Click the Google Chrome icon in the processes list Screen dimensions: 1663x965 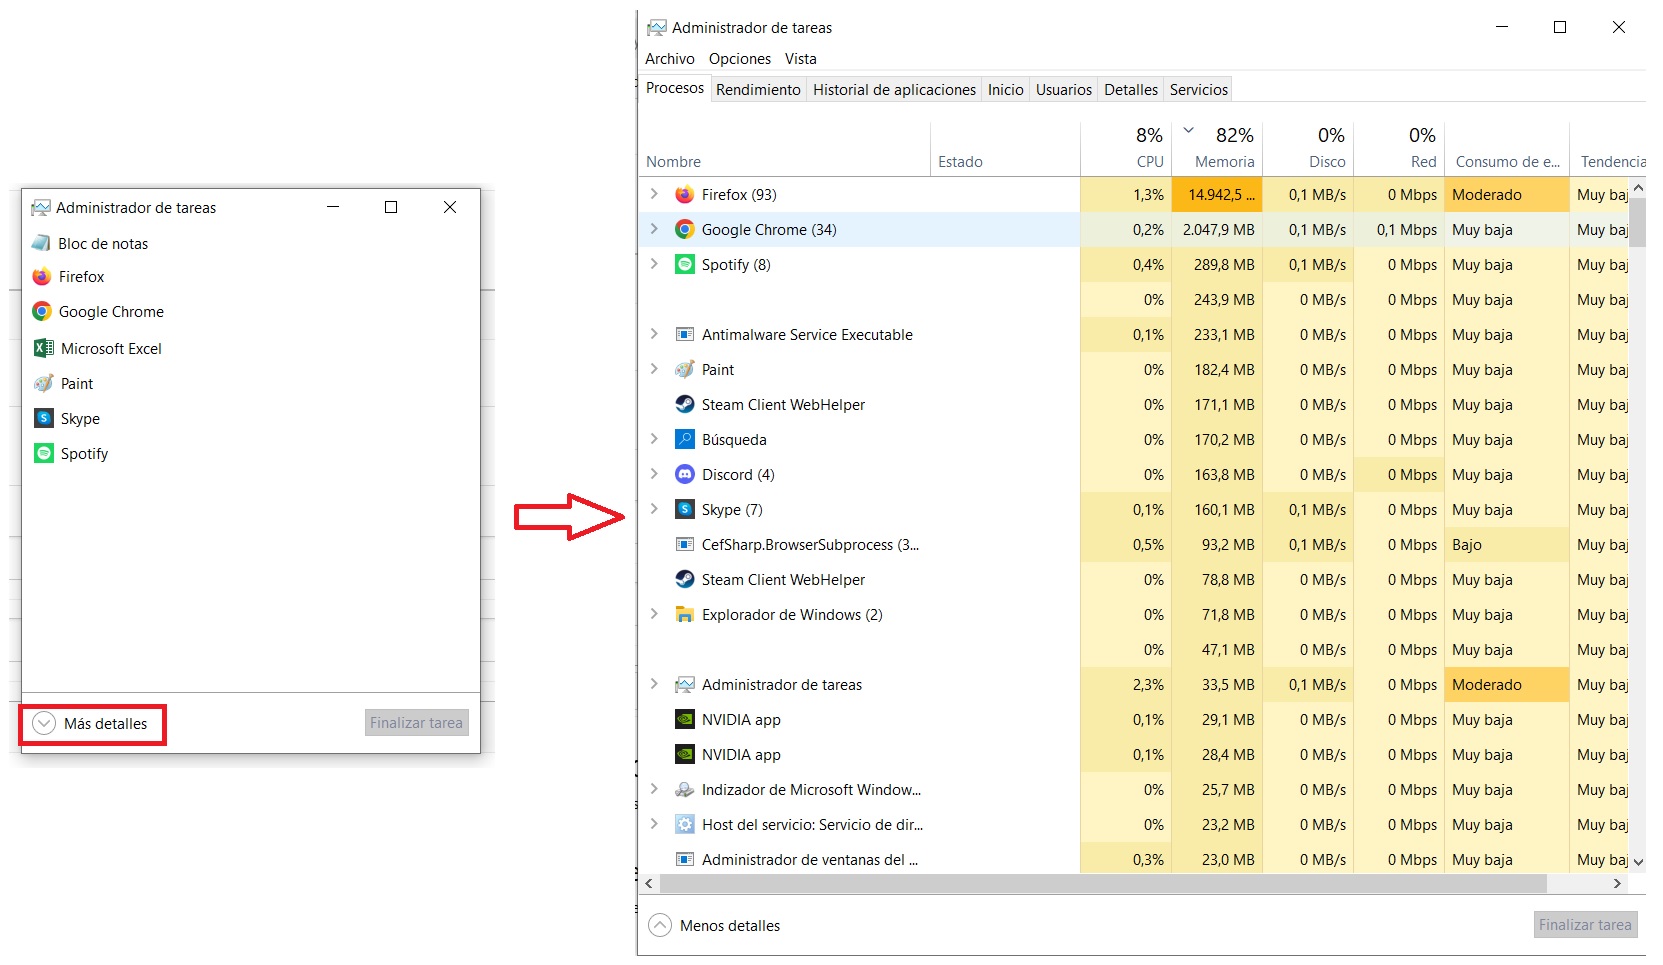coord(685,230)
